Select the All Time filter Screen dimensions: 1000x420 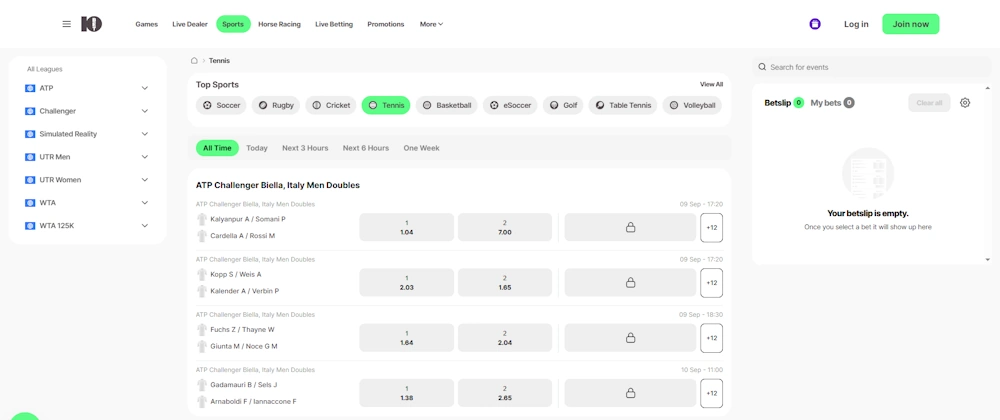coord(217,148)
